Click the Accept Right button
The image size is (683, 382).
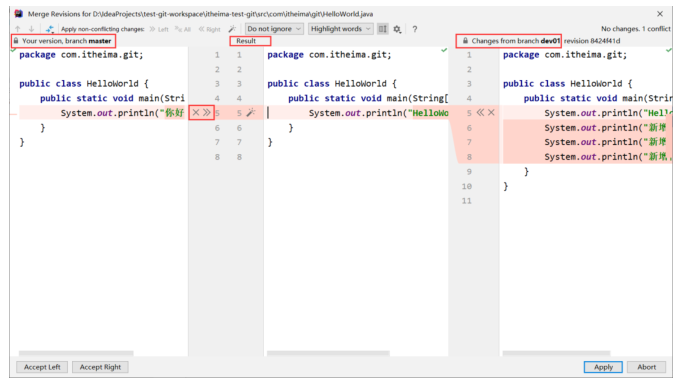point(100,367)
